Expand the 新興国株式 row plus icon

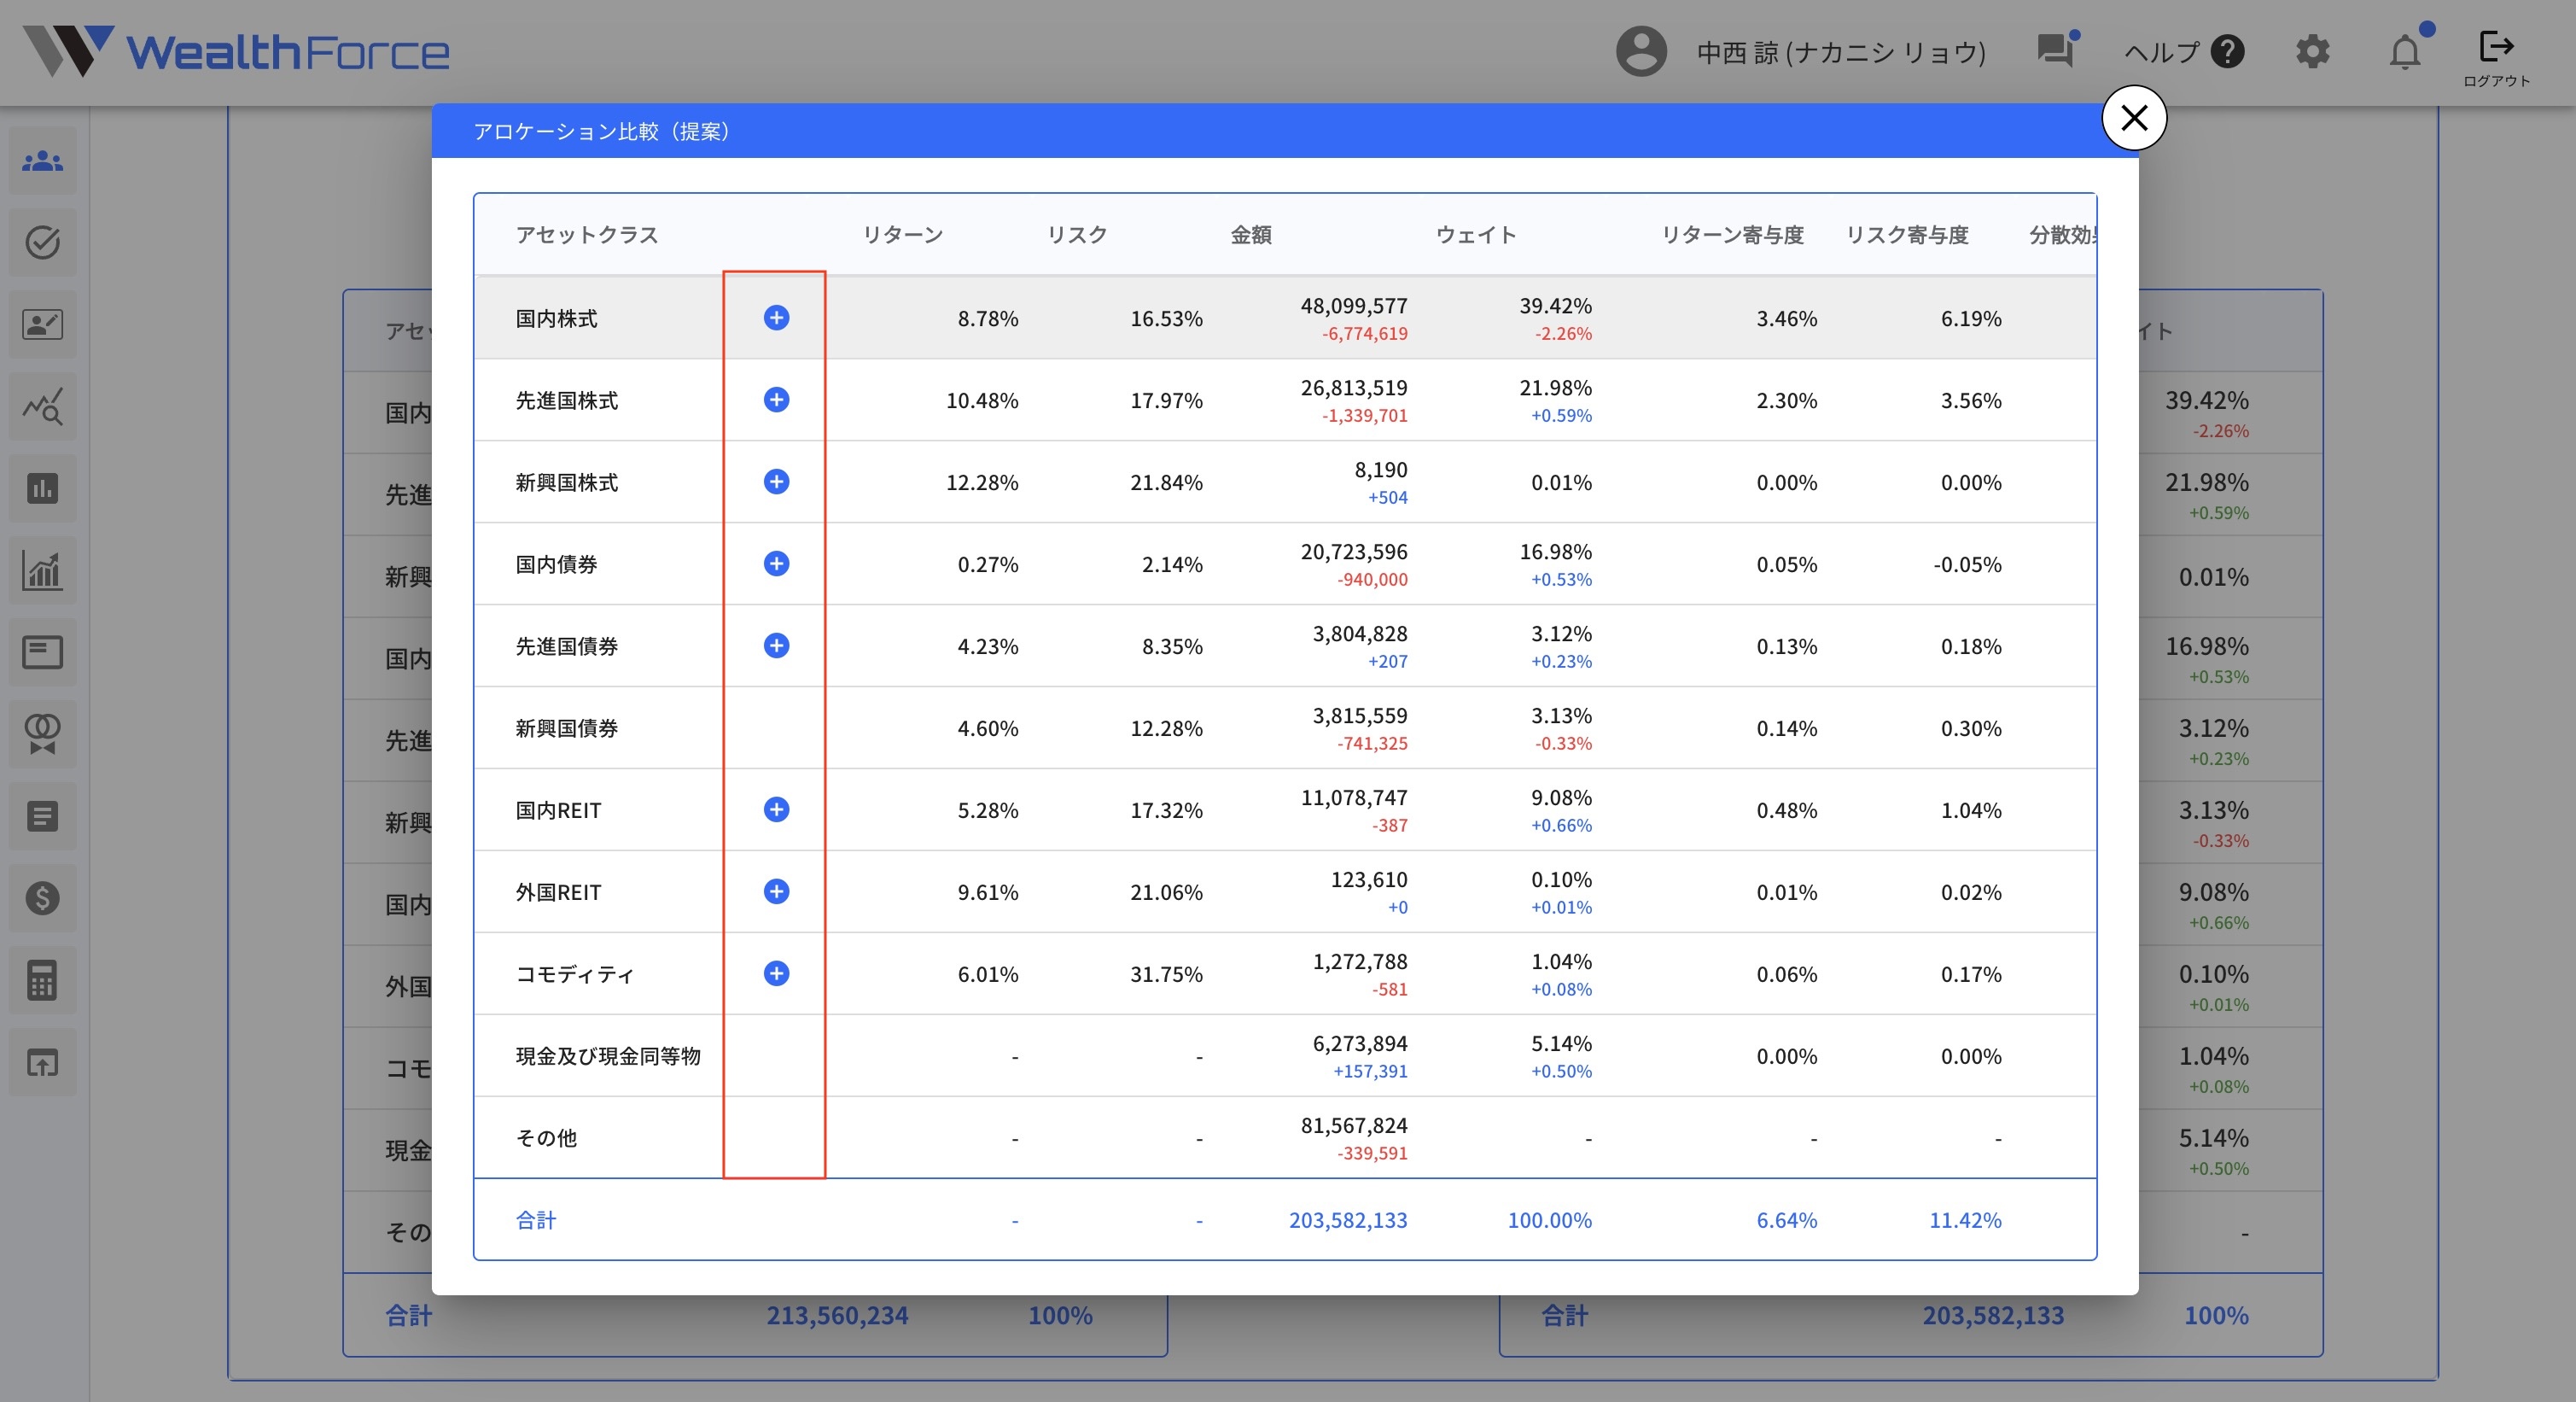coord(776,482)
